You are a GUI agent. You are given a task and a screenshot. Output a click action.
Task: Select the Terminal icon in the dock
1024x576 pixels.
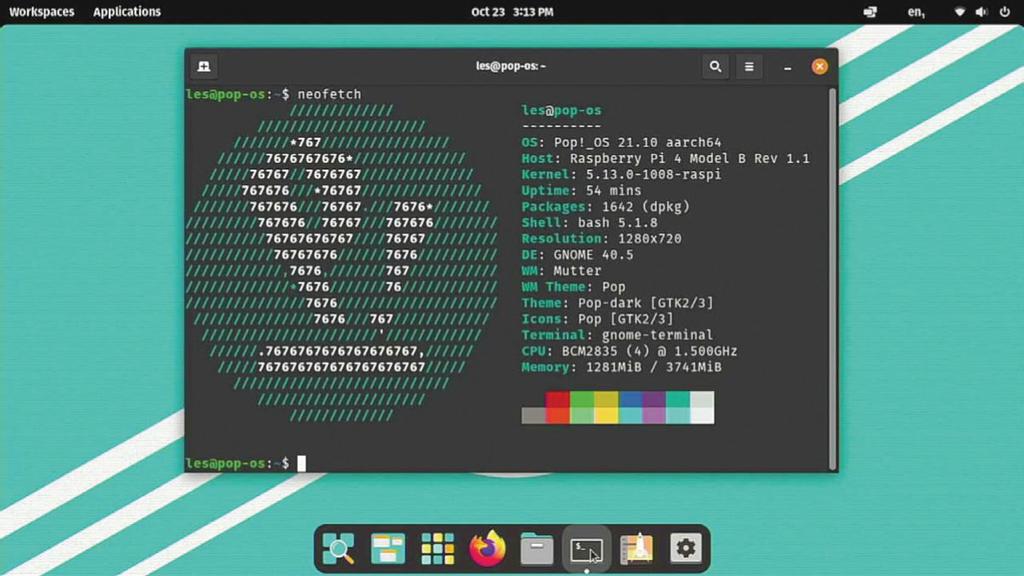(x=586, y=549)
